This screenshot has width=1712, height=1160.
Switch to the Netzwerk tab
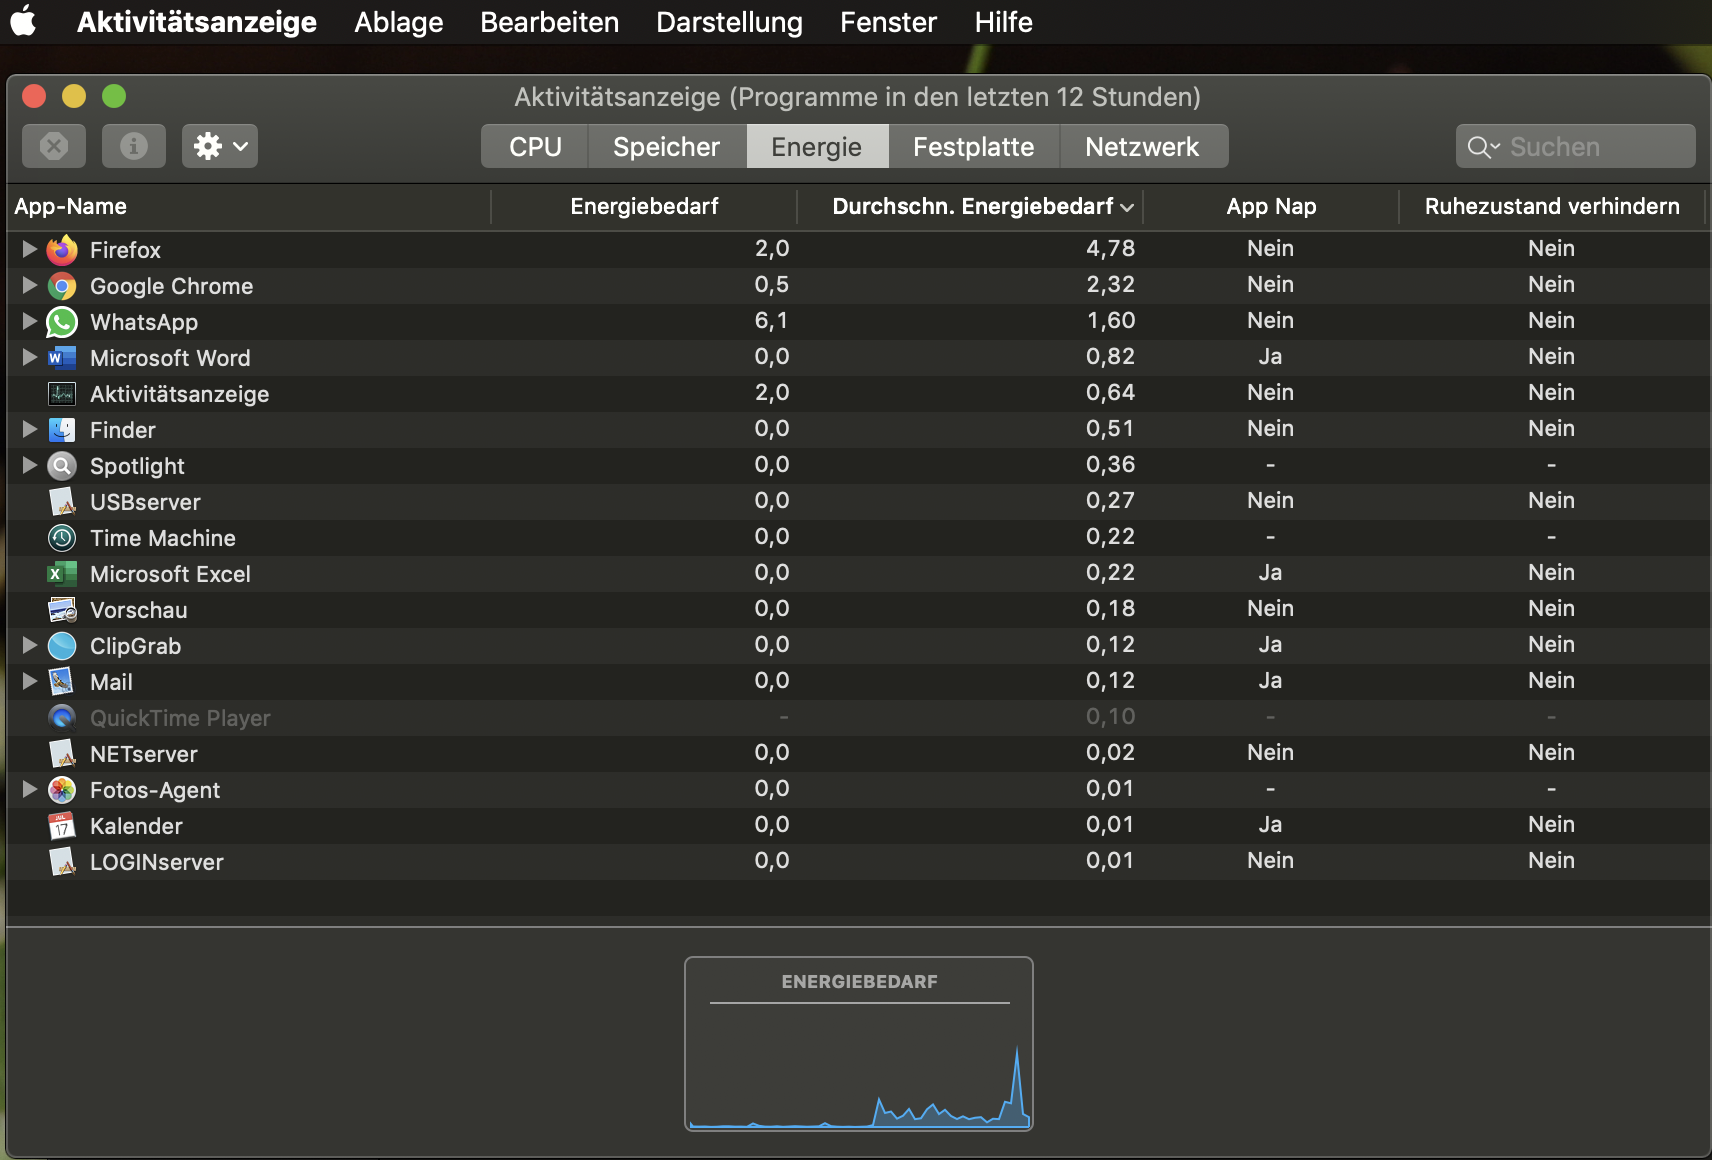(1143, 147)
